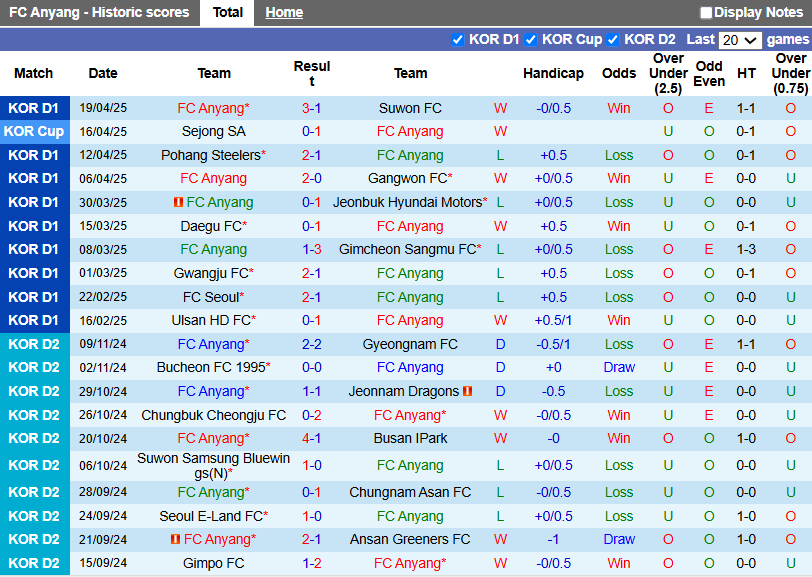The image size is (812, 577).
Task: Open Chungbuk Cheongju FC team link
Action: pos(213,415)
